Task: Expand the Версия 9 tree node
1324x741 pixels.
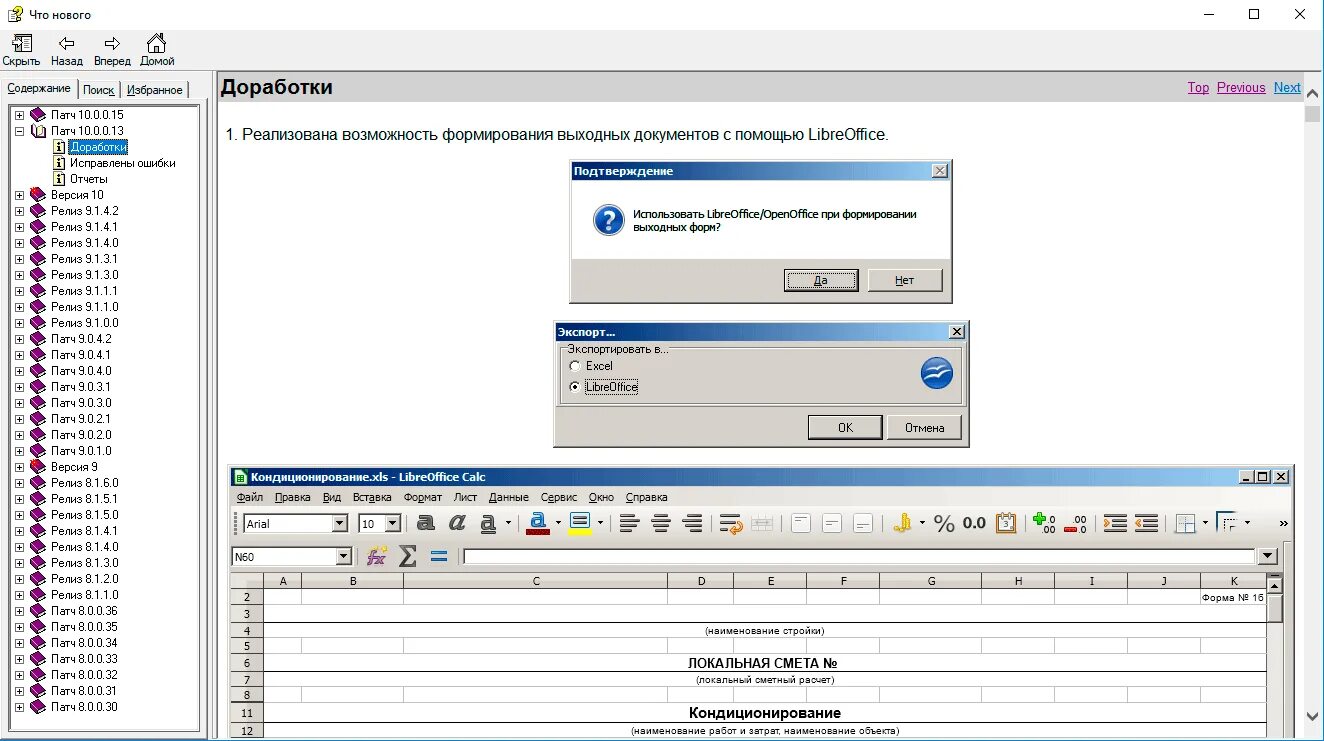Action: click(19, 467)
